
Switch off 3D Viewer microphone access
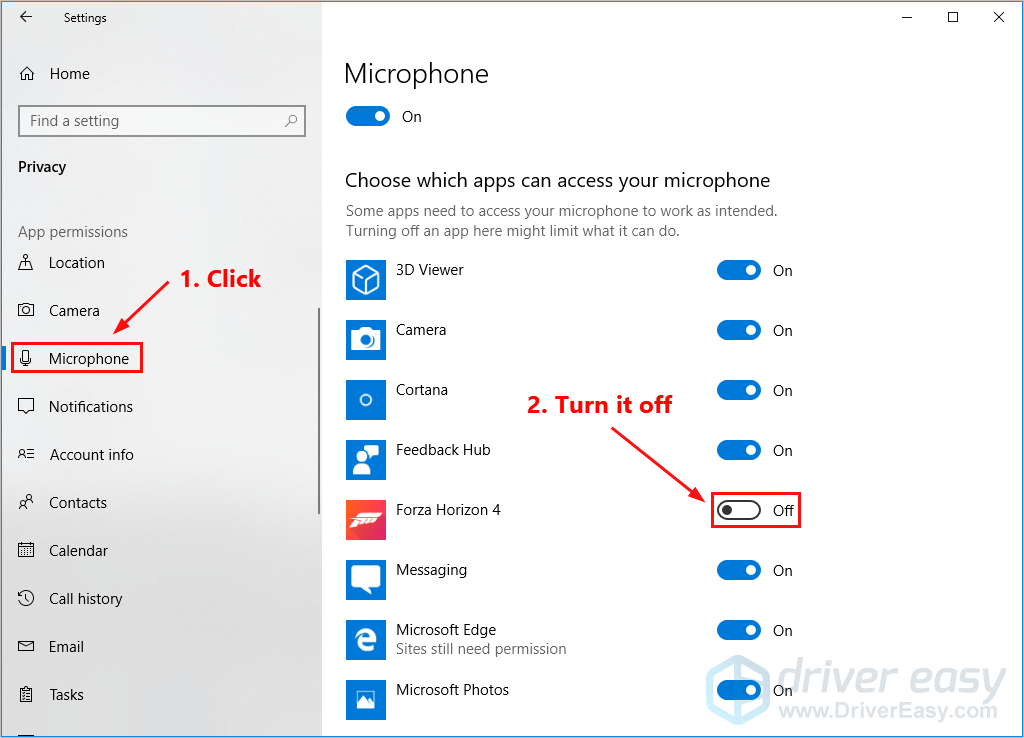[739, 270]
